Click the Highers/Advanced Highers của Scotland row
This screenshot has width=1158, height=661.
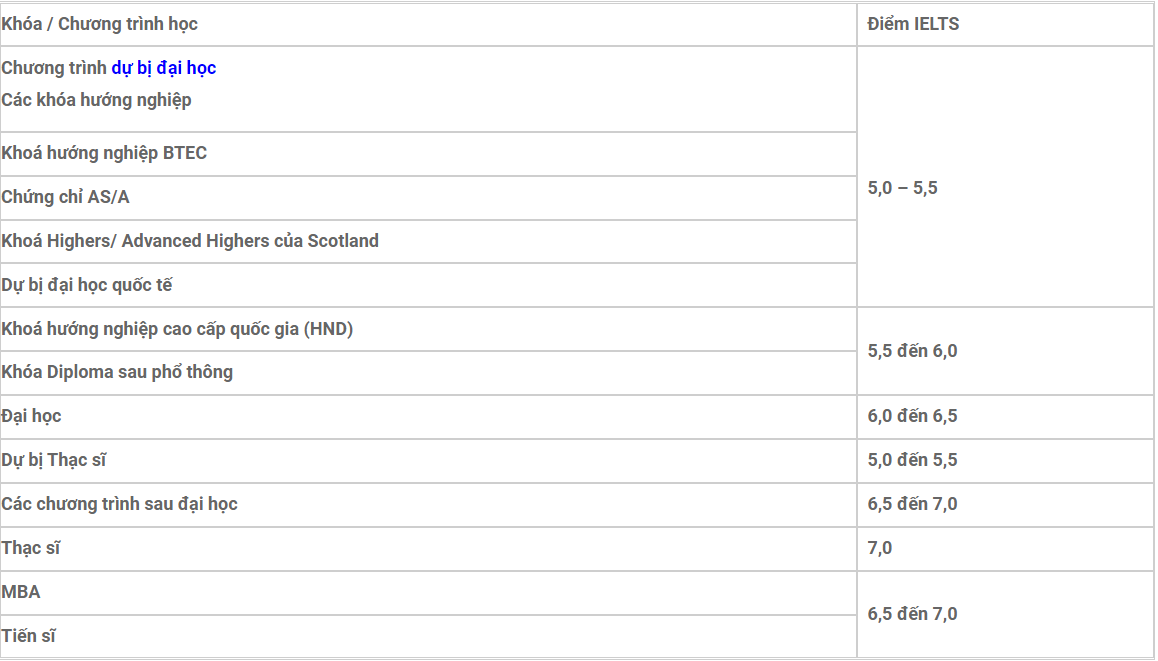coord(190,241)
